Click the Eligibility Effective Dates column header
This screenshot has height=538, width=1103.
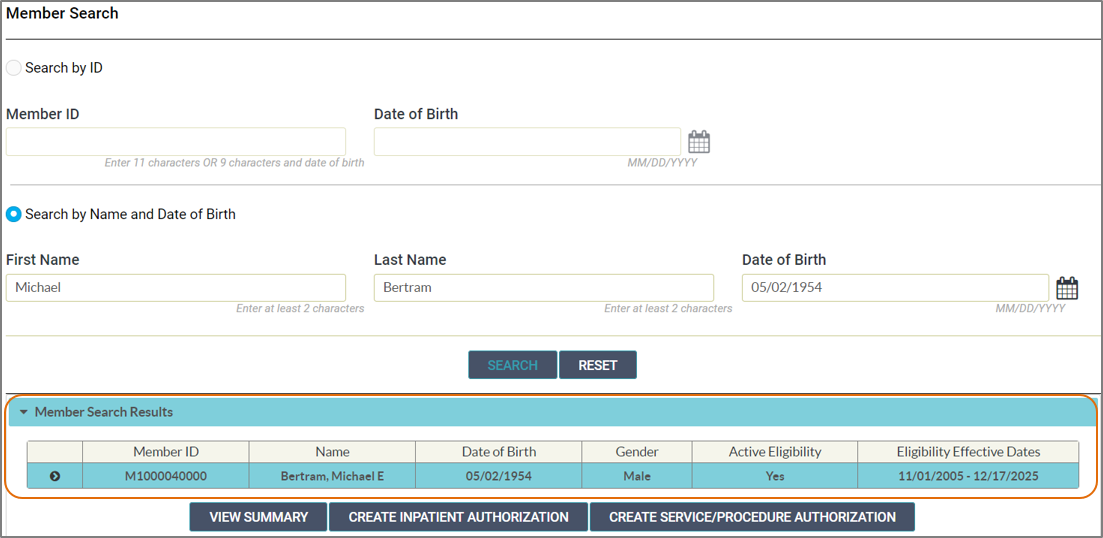pyautogui.click(x=968, y=452)
